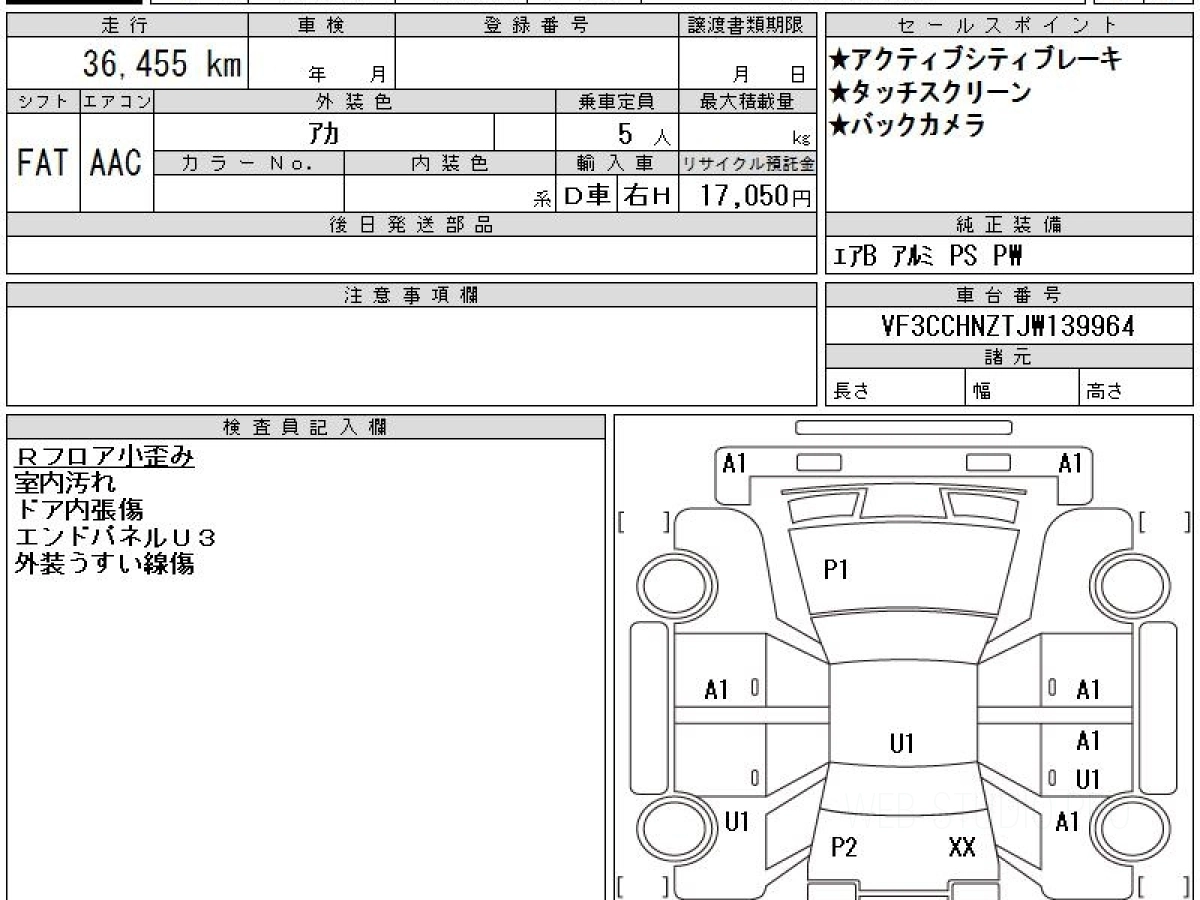The width and height of the screenshot is (1200, 900).
Task: Click the エアコン header cell
Action: click(117, 101)
